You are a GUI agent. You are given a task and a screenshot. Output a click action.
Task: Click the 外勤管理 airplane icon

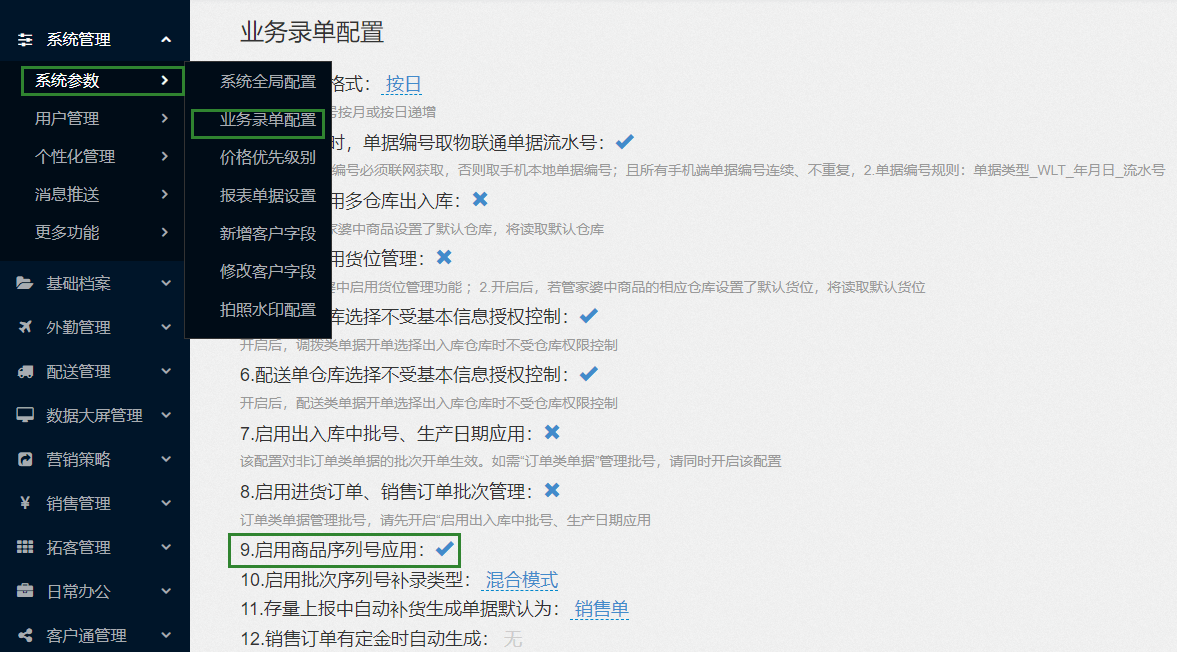(x=25, y=327)
